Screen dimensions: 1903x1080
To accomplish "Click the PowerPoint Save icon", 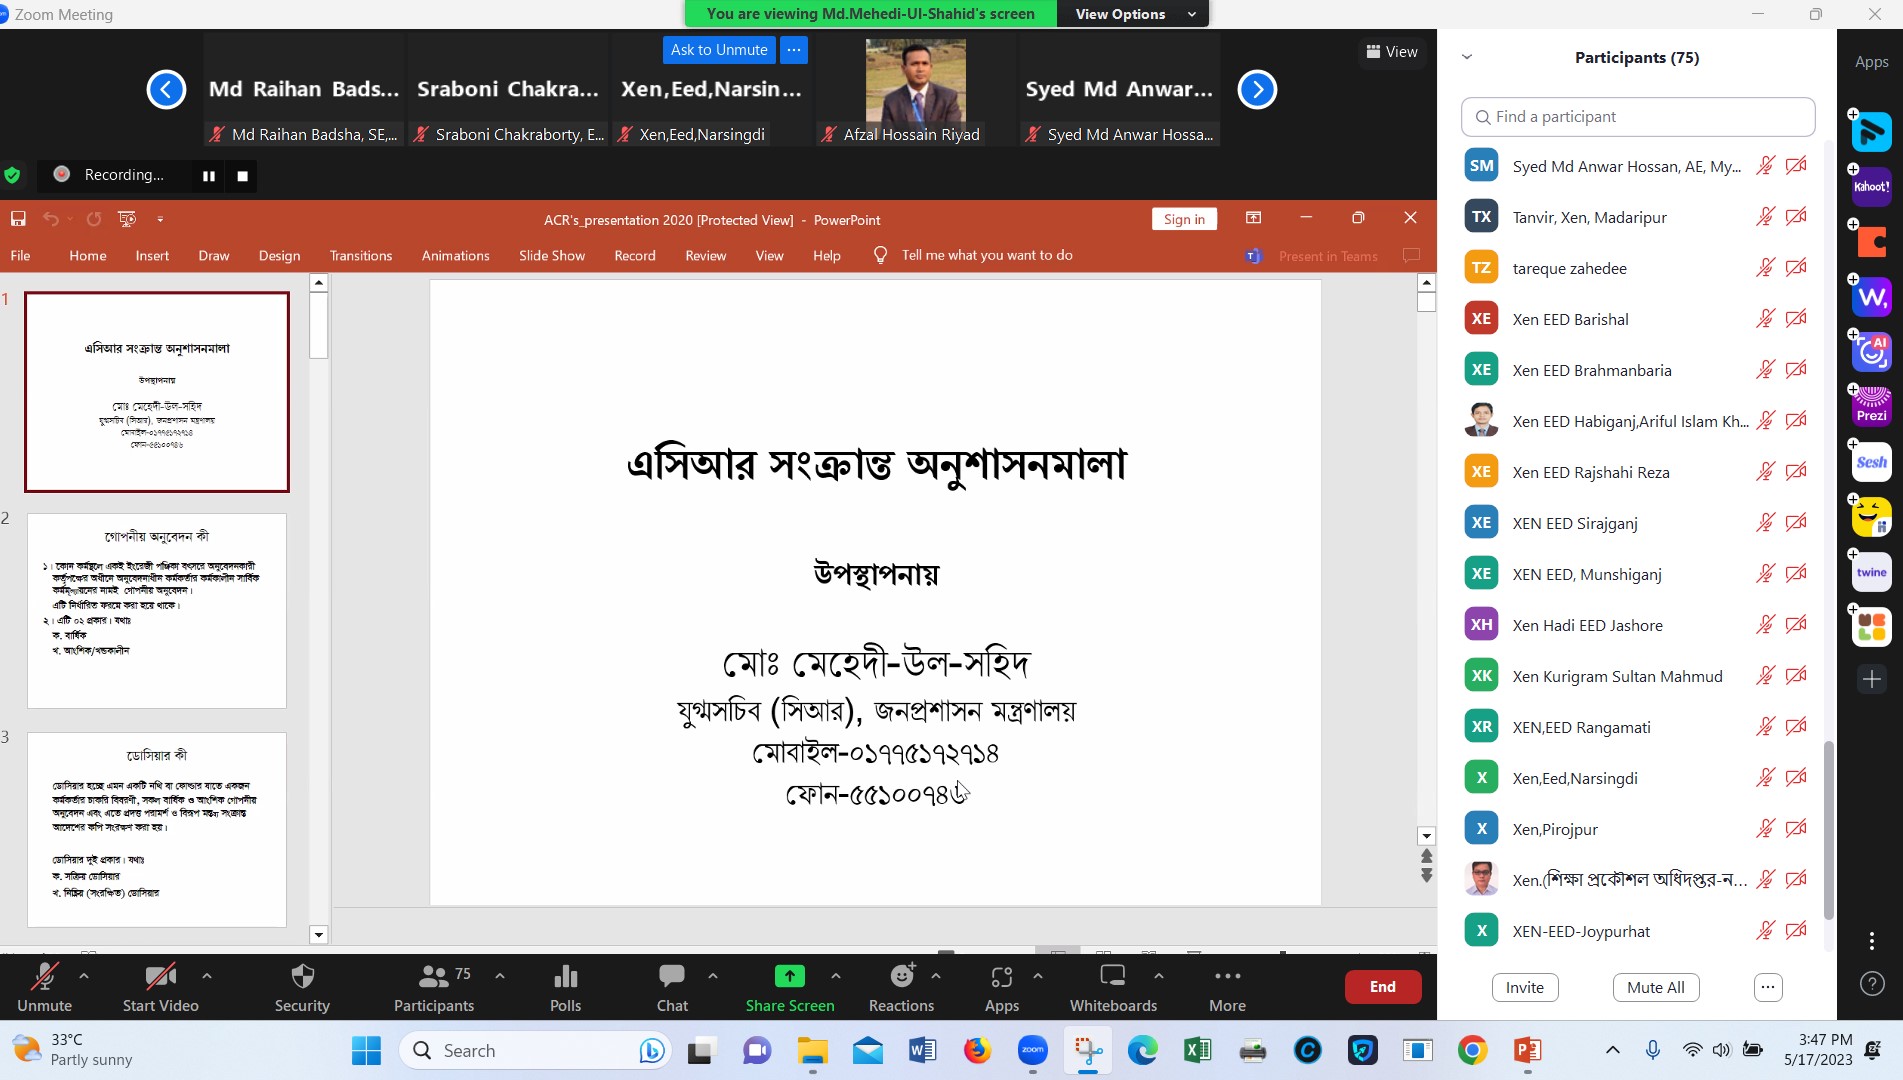I will [x=18, y=219].
